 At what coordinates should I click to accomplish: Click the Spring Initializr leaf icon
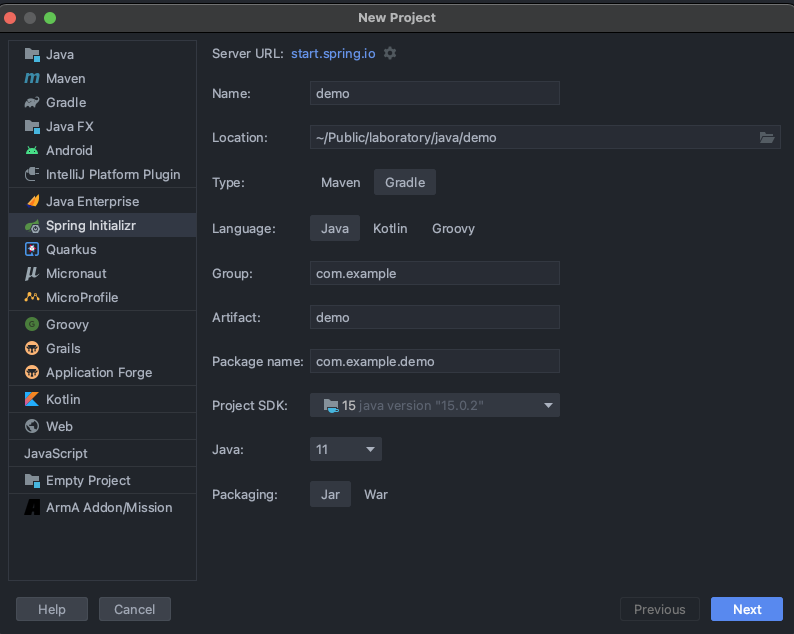[32, 226]
